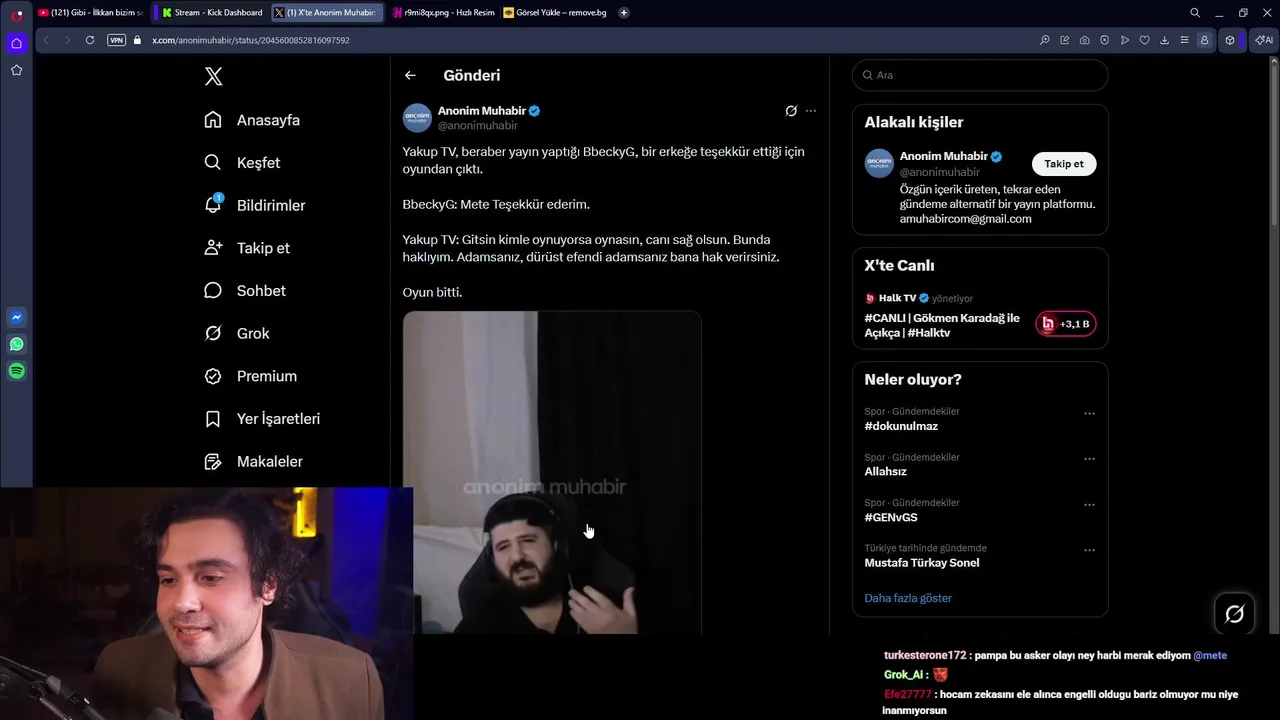Play the anonim muhabir video in the post
1280x720 pixels.
pyautogui.click(x=552, y=472)
